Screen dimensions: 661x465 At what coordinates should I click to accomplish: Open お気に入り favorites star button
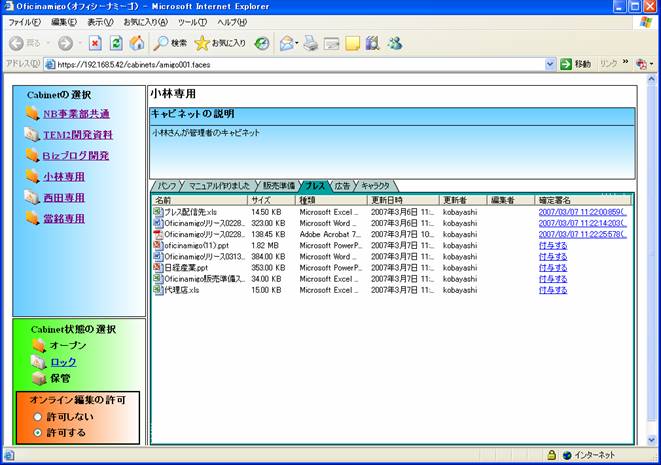(x=220, y=43)
